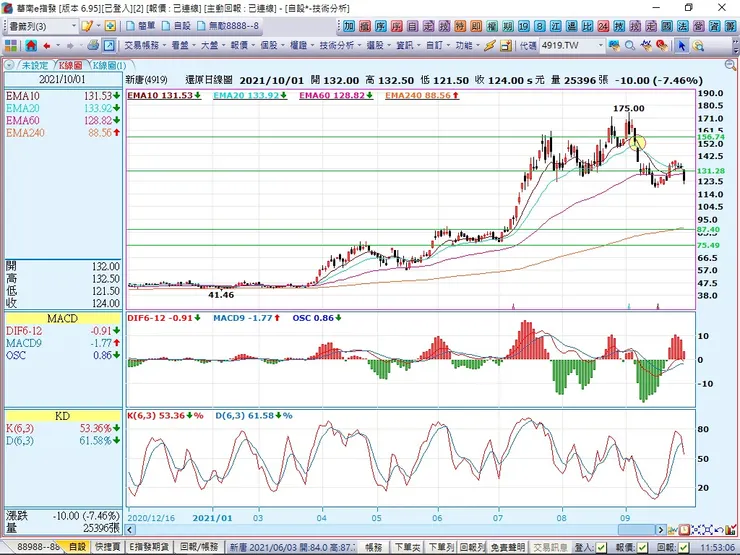
Task: Switch to the 未設定 tab
Action: coord(35,65)
